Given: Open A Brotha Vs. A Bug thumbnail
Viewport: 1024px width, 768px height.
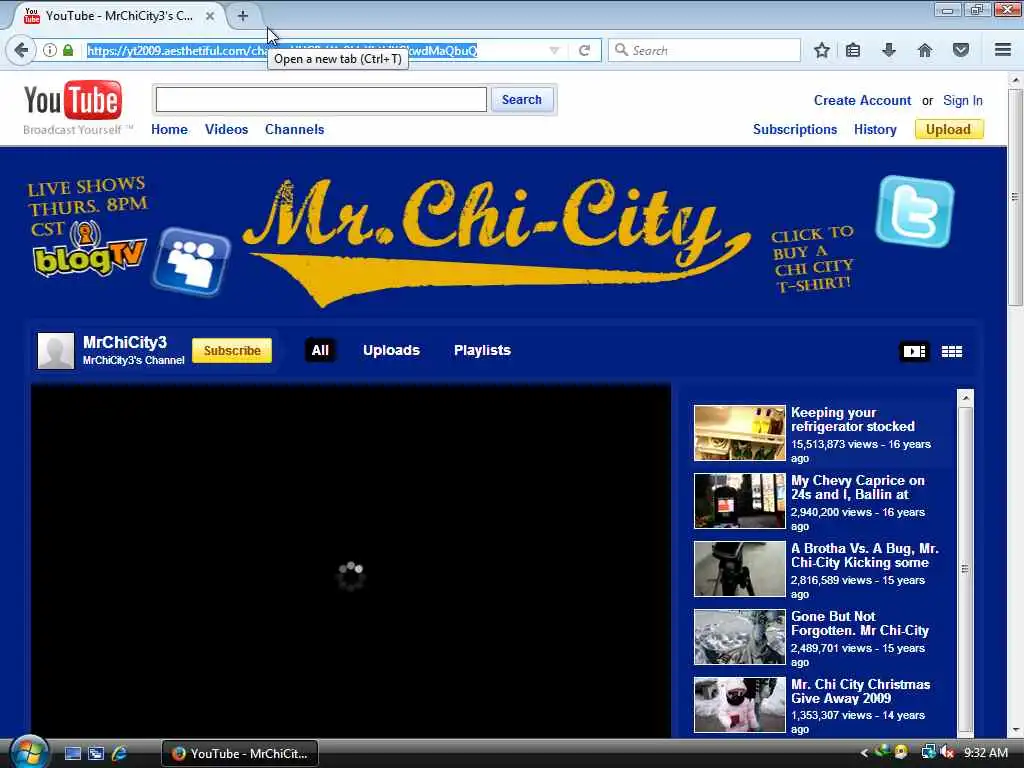Looking at the screenshot, I should pos(739,569).
